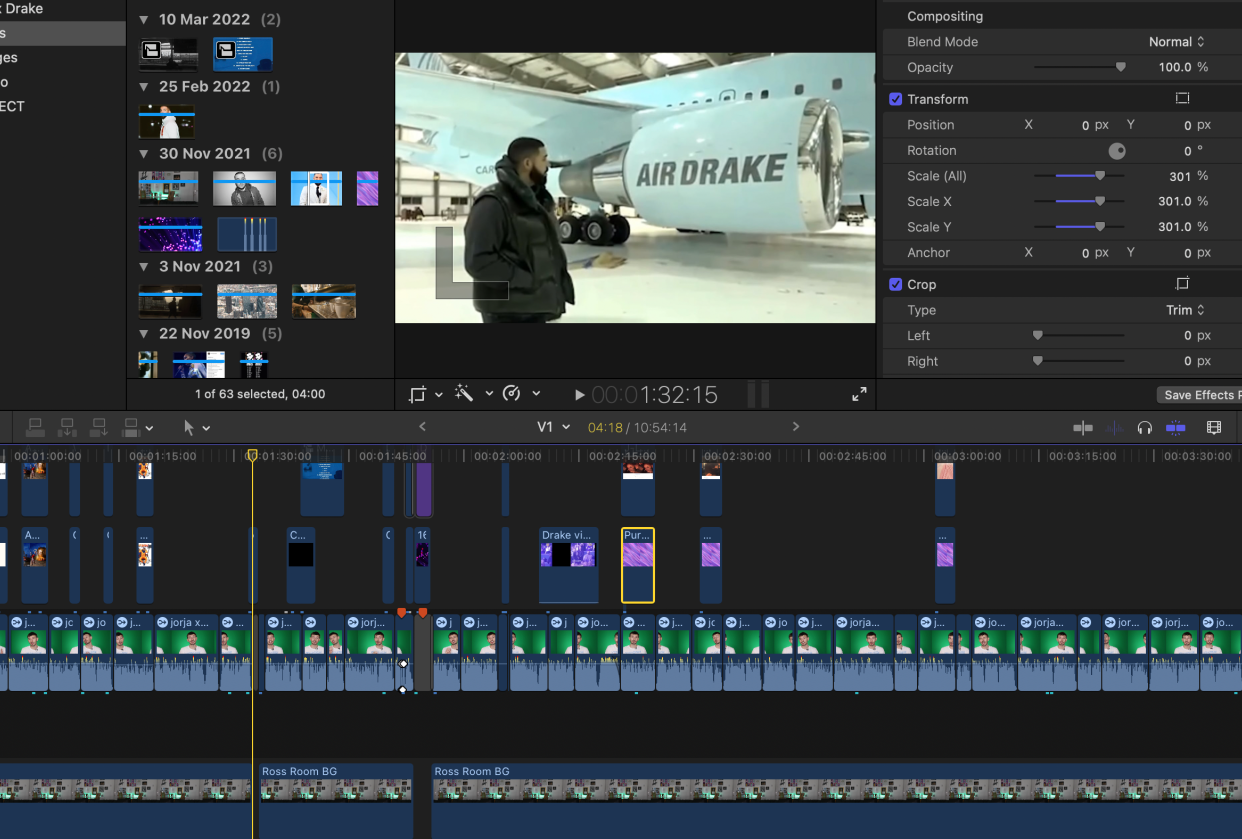Viewport: 1242px width, 839px height.
Task: Collapse the 3 Nov 2021 group
Action: (143, 267)
